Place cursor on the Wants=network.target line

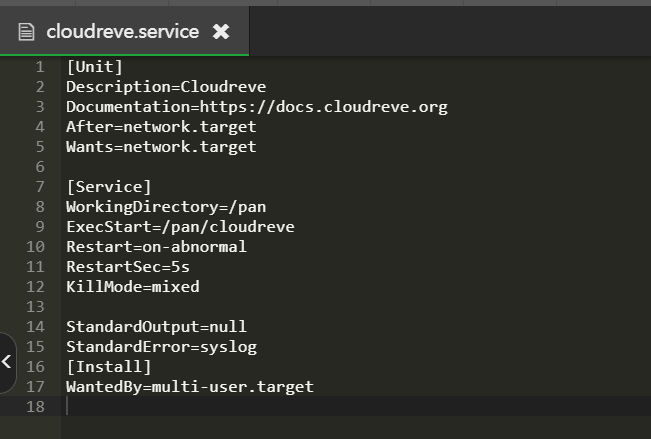[161, 147]
